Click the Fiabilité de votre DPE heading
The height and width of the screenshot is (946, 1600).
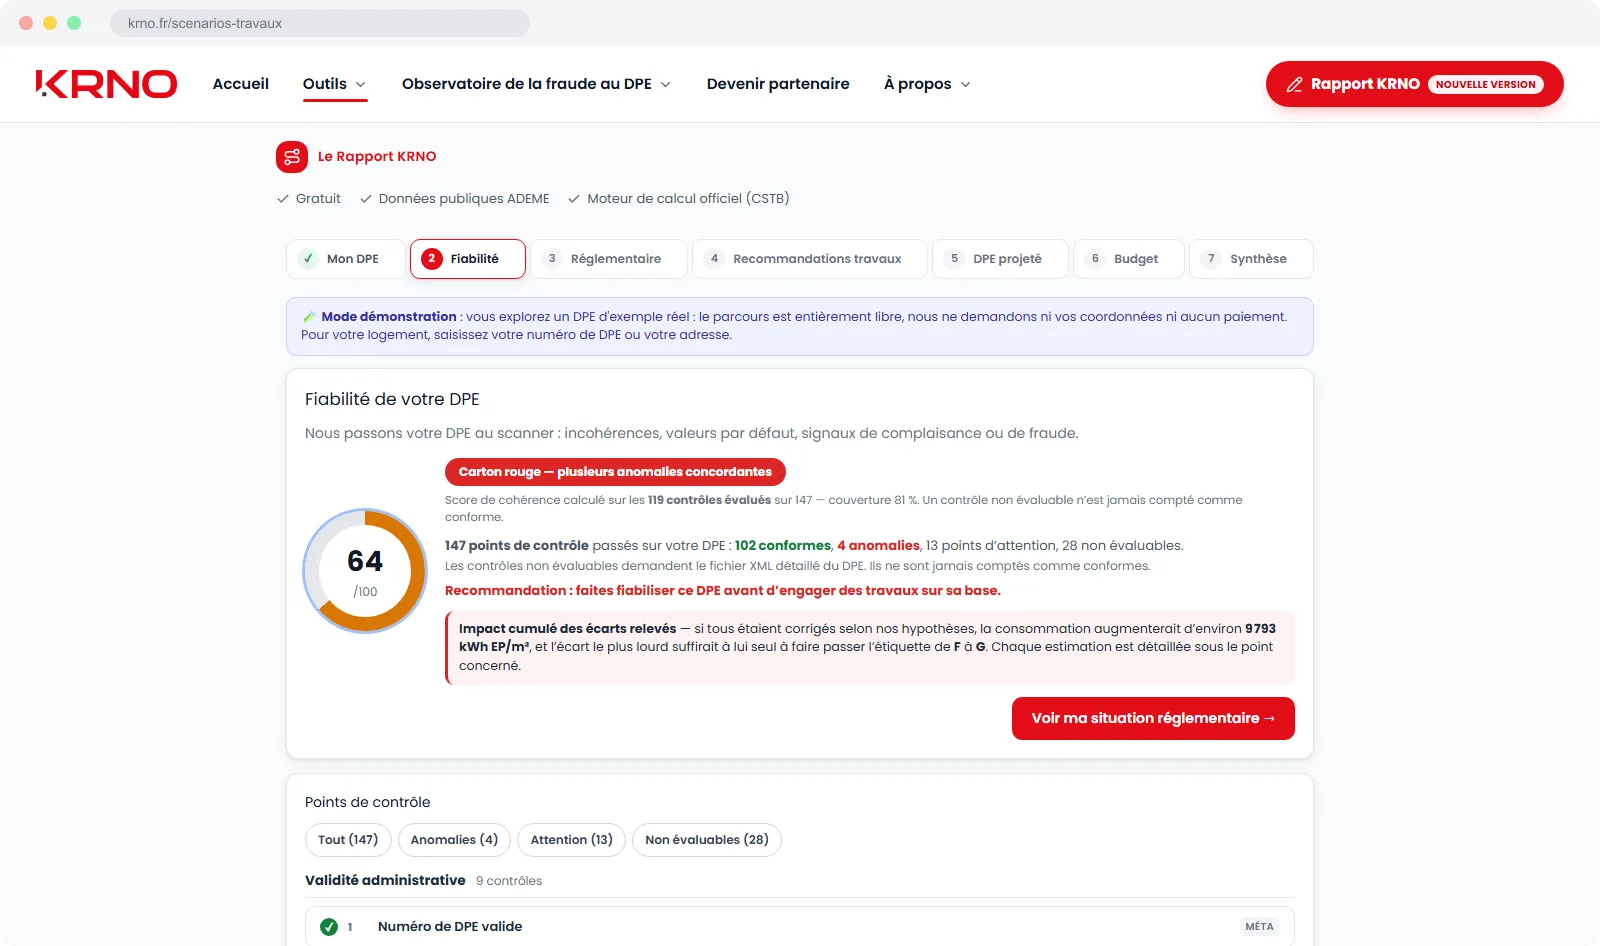click(392, 399)
